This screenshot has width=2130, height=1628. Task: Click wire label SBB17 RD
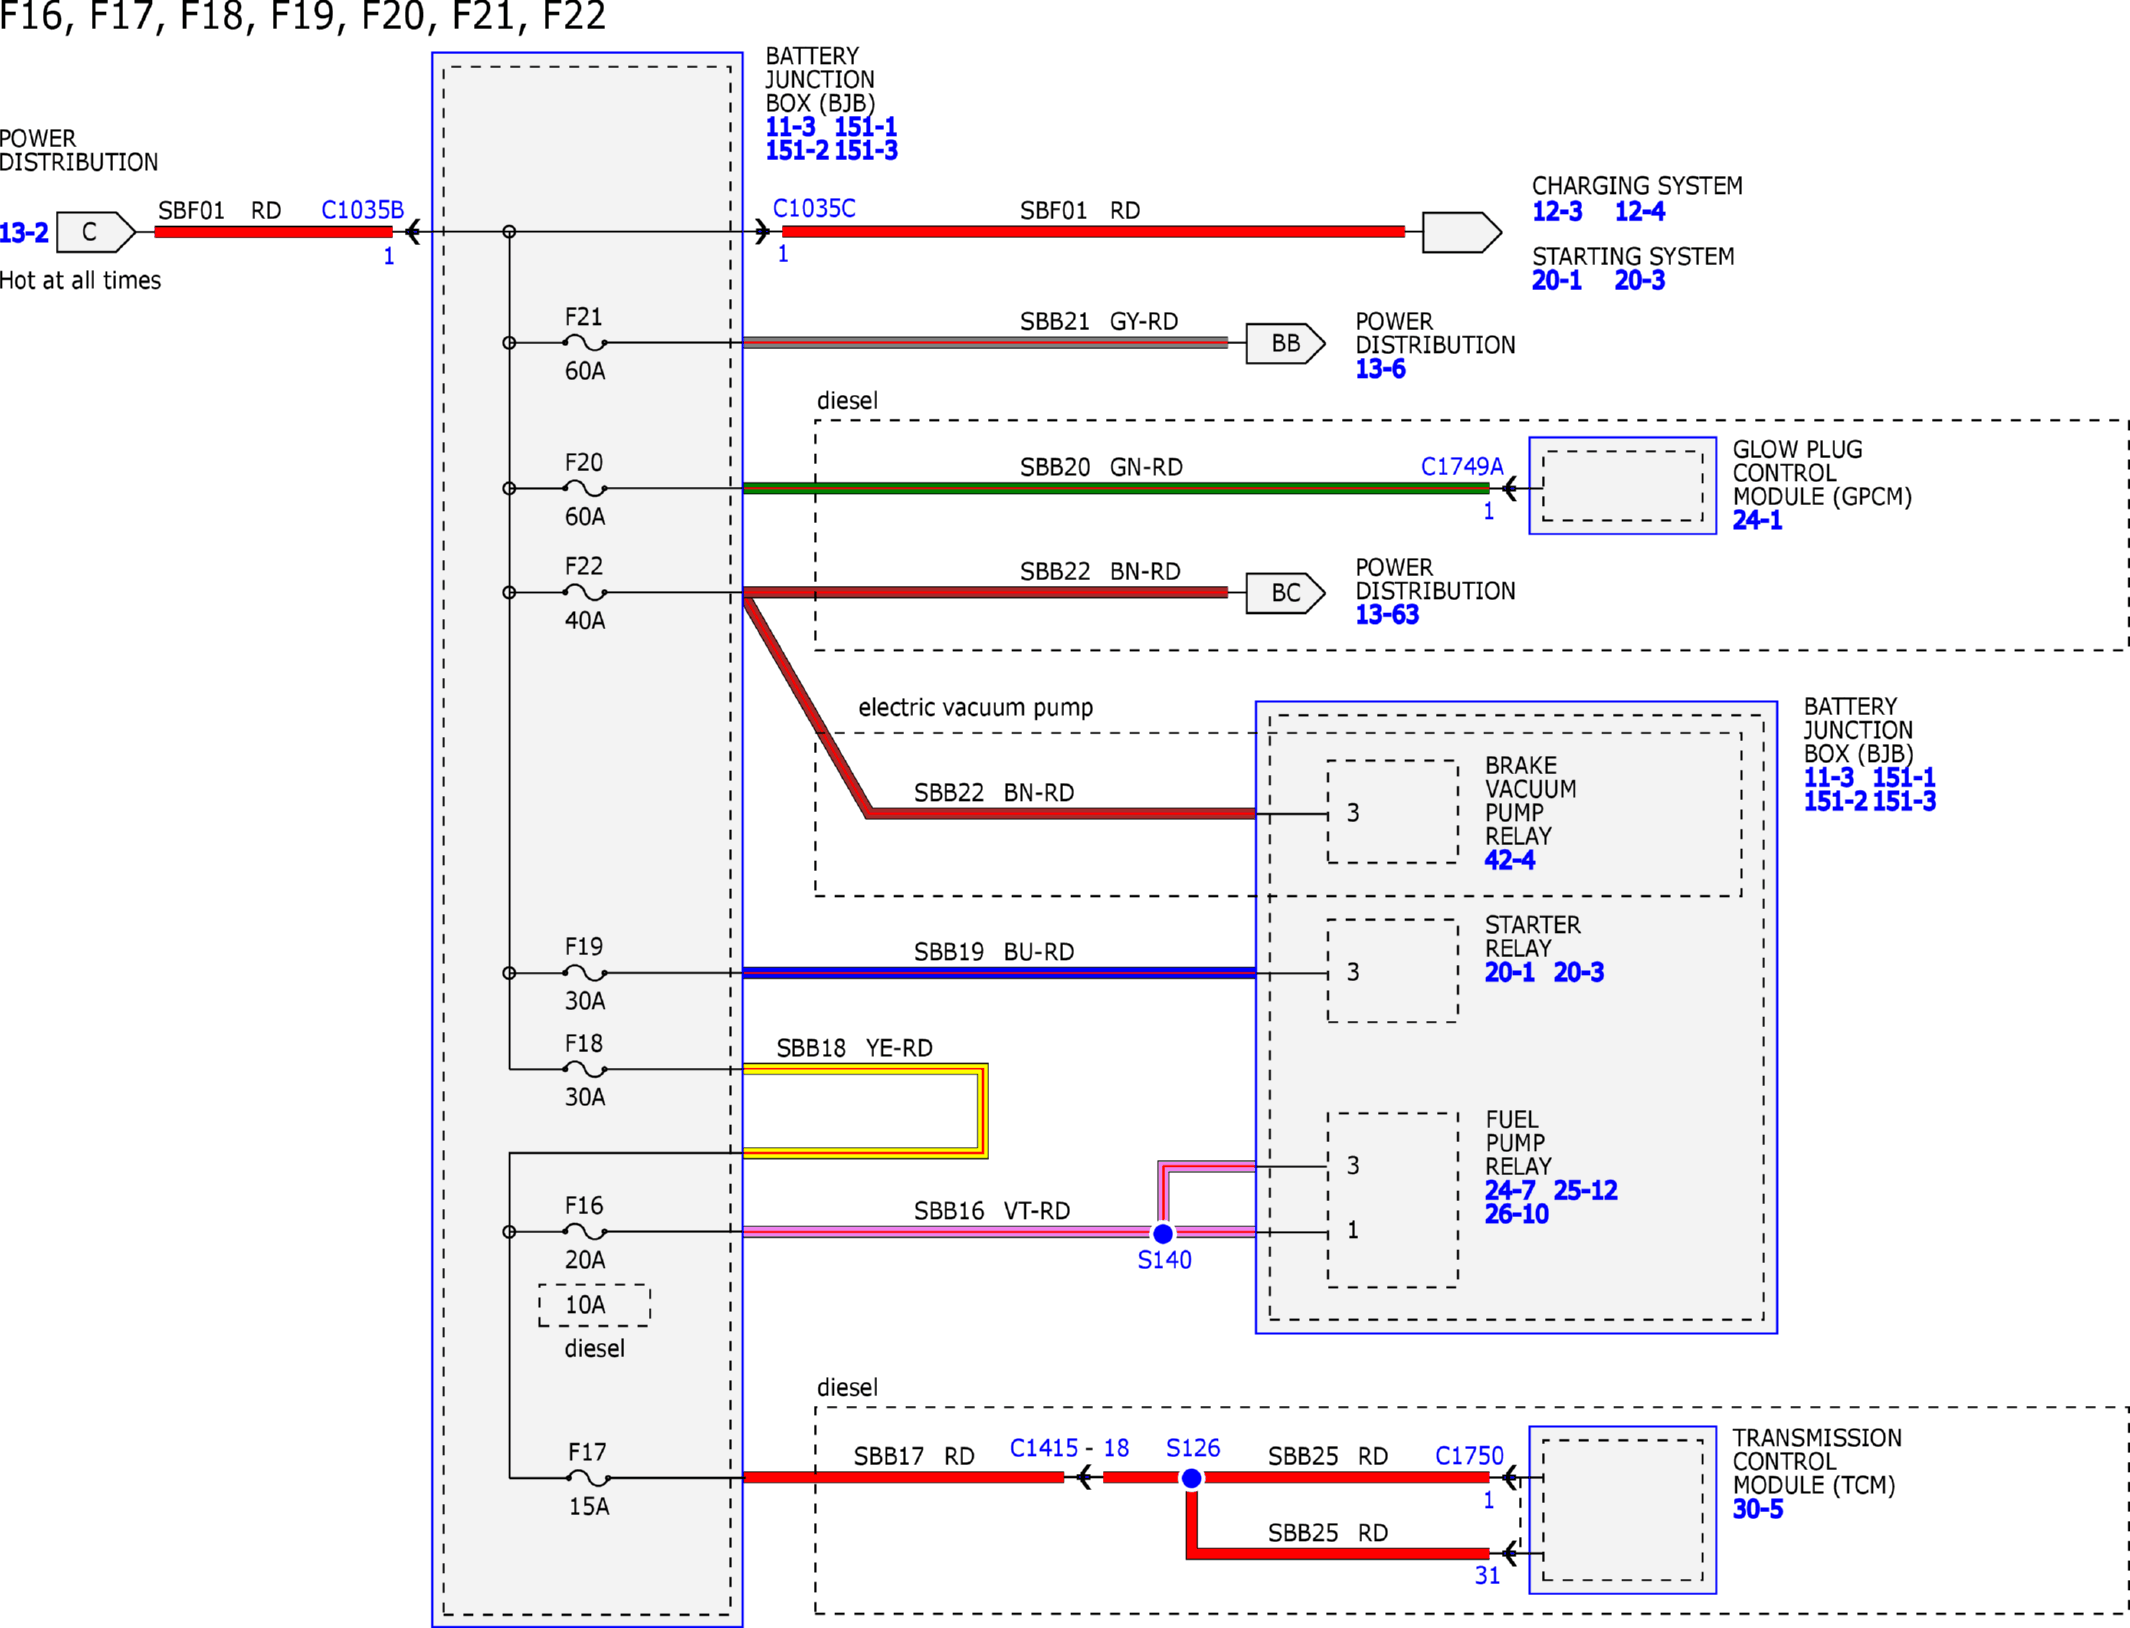(914, 1456)
